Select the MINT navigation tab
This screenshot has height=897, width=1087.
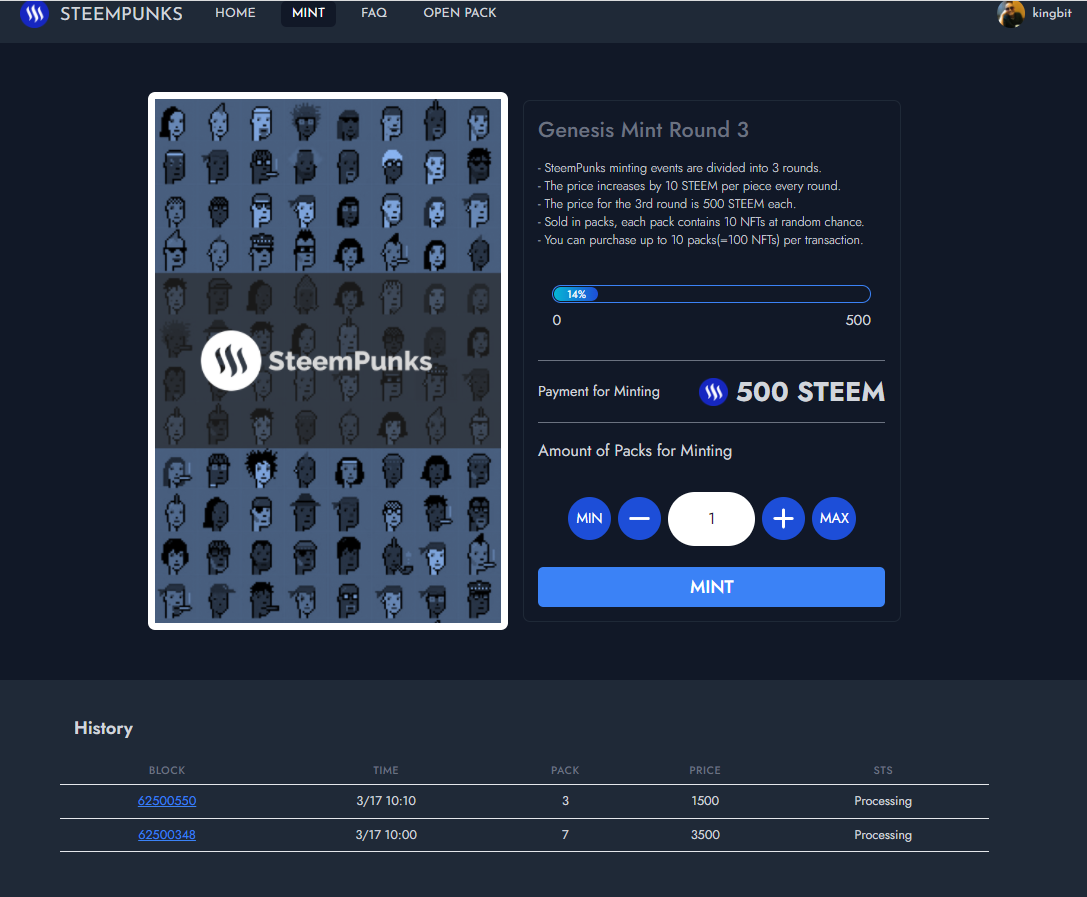(x=308, y=13)
